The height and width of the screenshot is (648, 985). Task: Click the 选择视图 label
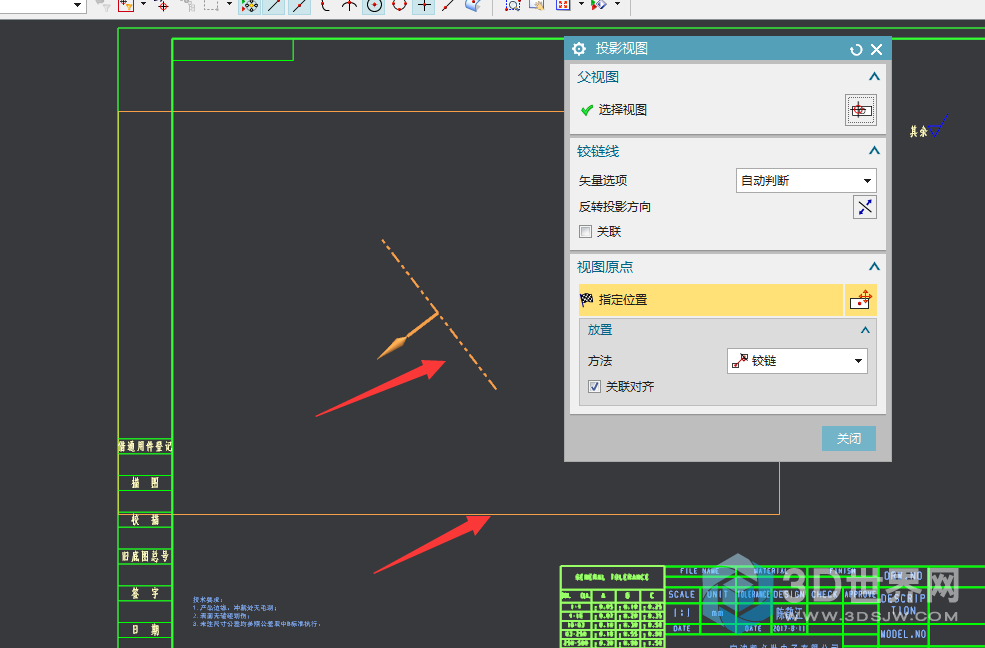click(x=623, y=110)
